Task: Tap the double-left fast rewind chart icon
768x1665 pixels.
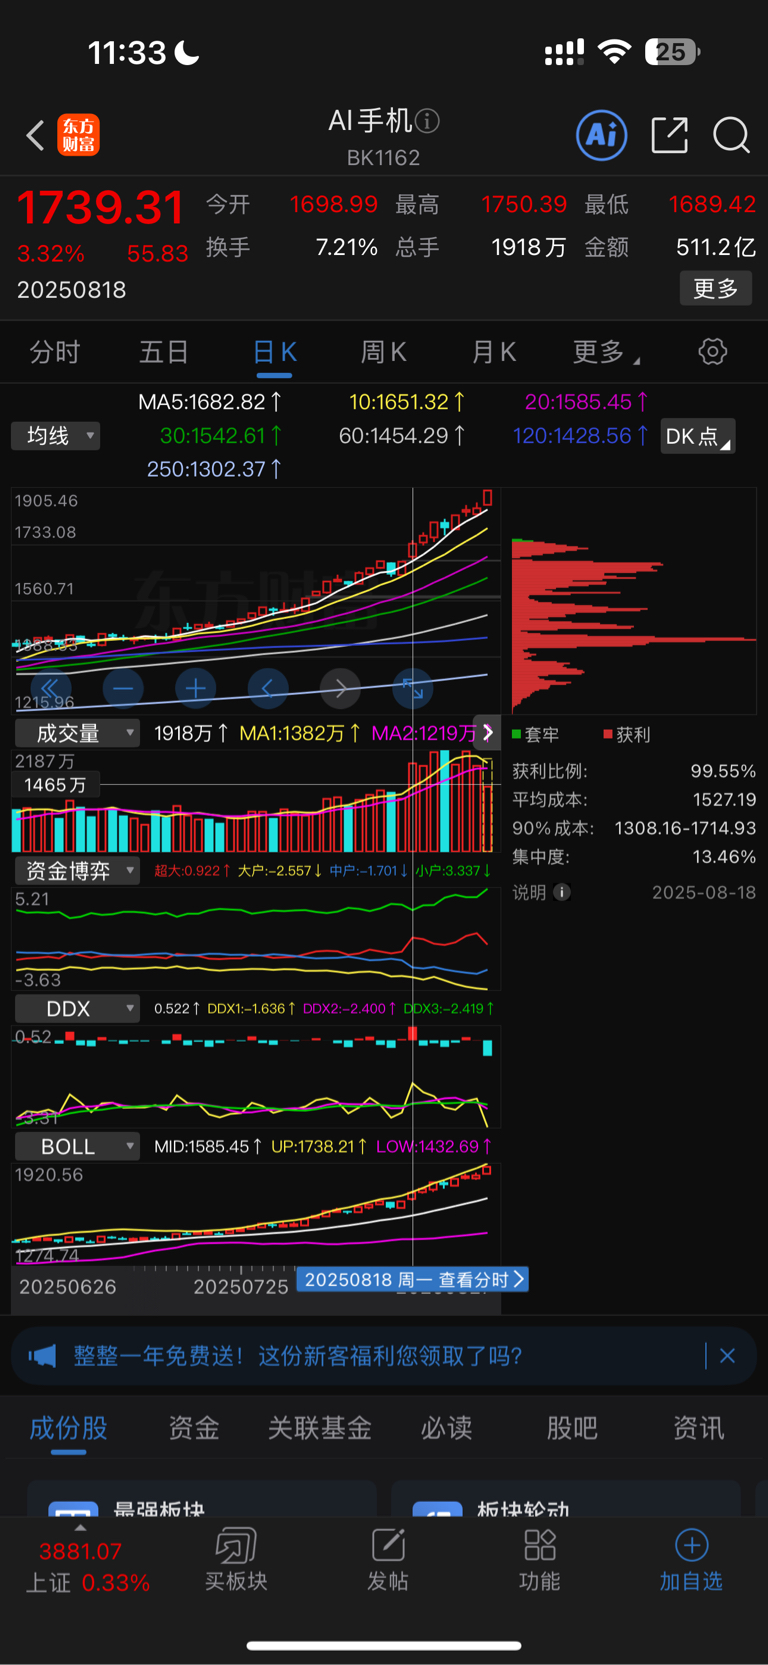Action: (50, 688)
